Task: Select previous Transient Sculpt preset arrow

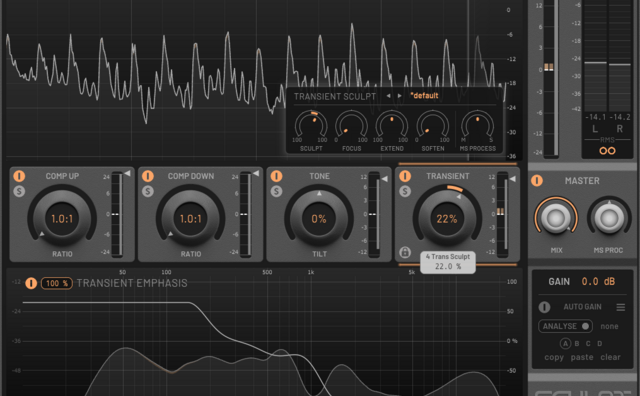Action: point(388,96)
